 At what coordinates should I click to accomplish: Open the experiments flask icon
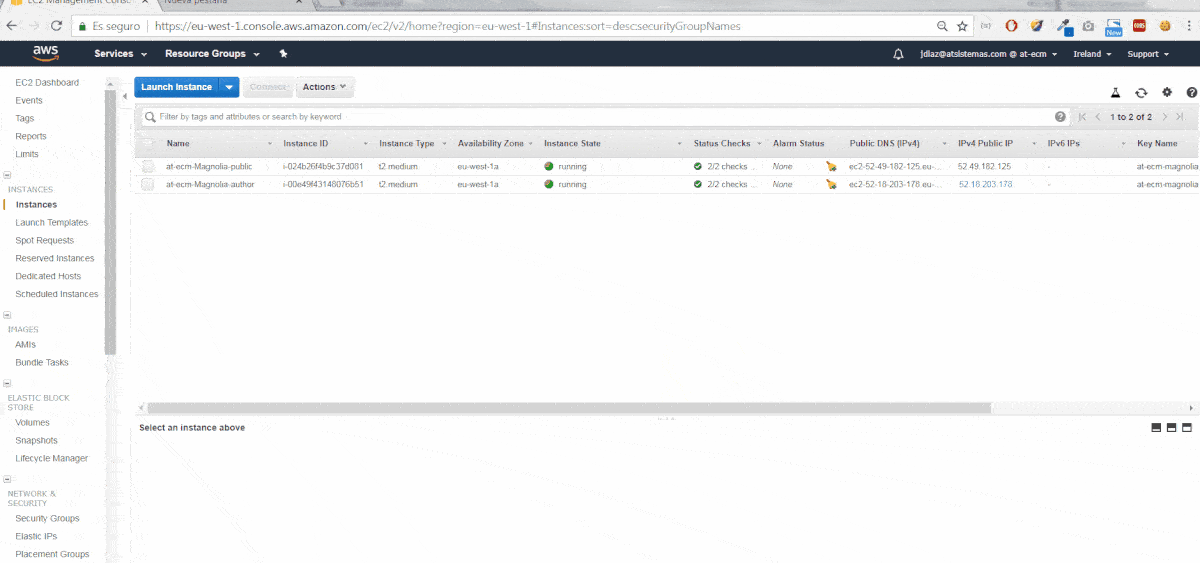[x=1116, y=92]
